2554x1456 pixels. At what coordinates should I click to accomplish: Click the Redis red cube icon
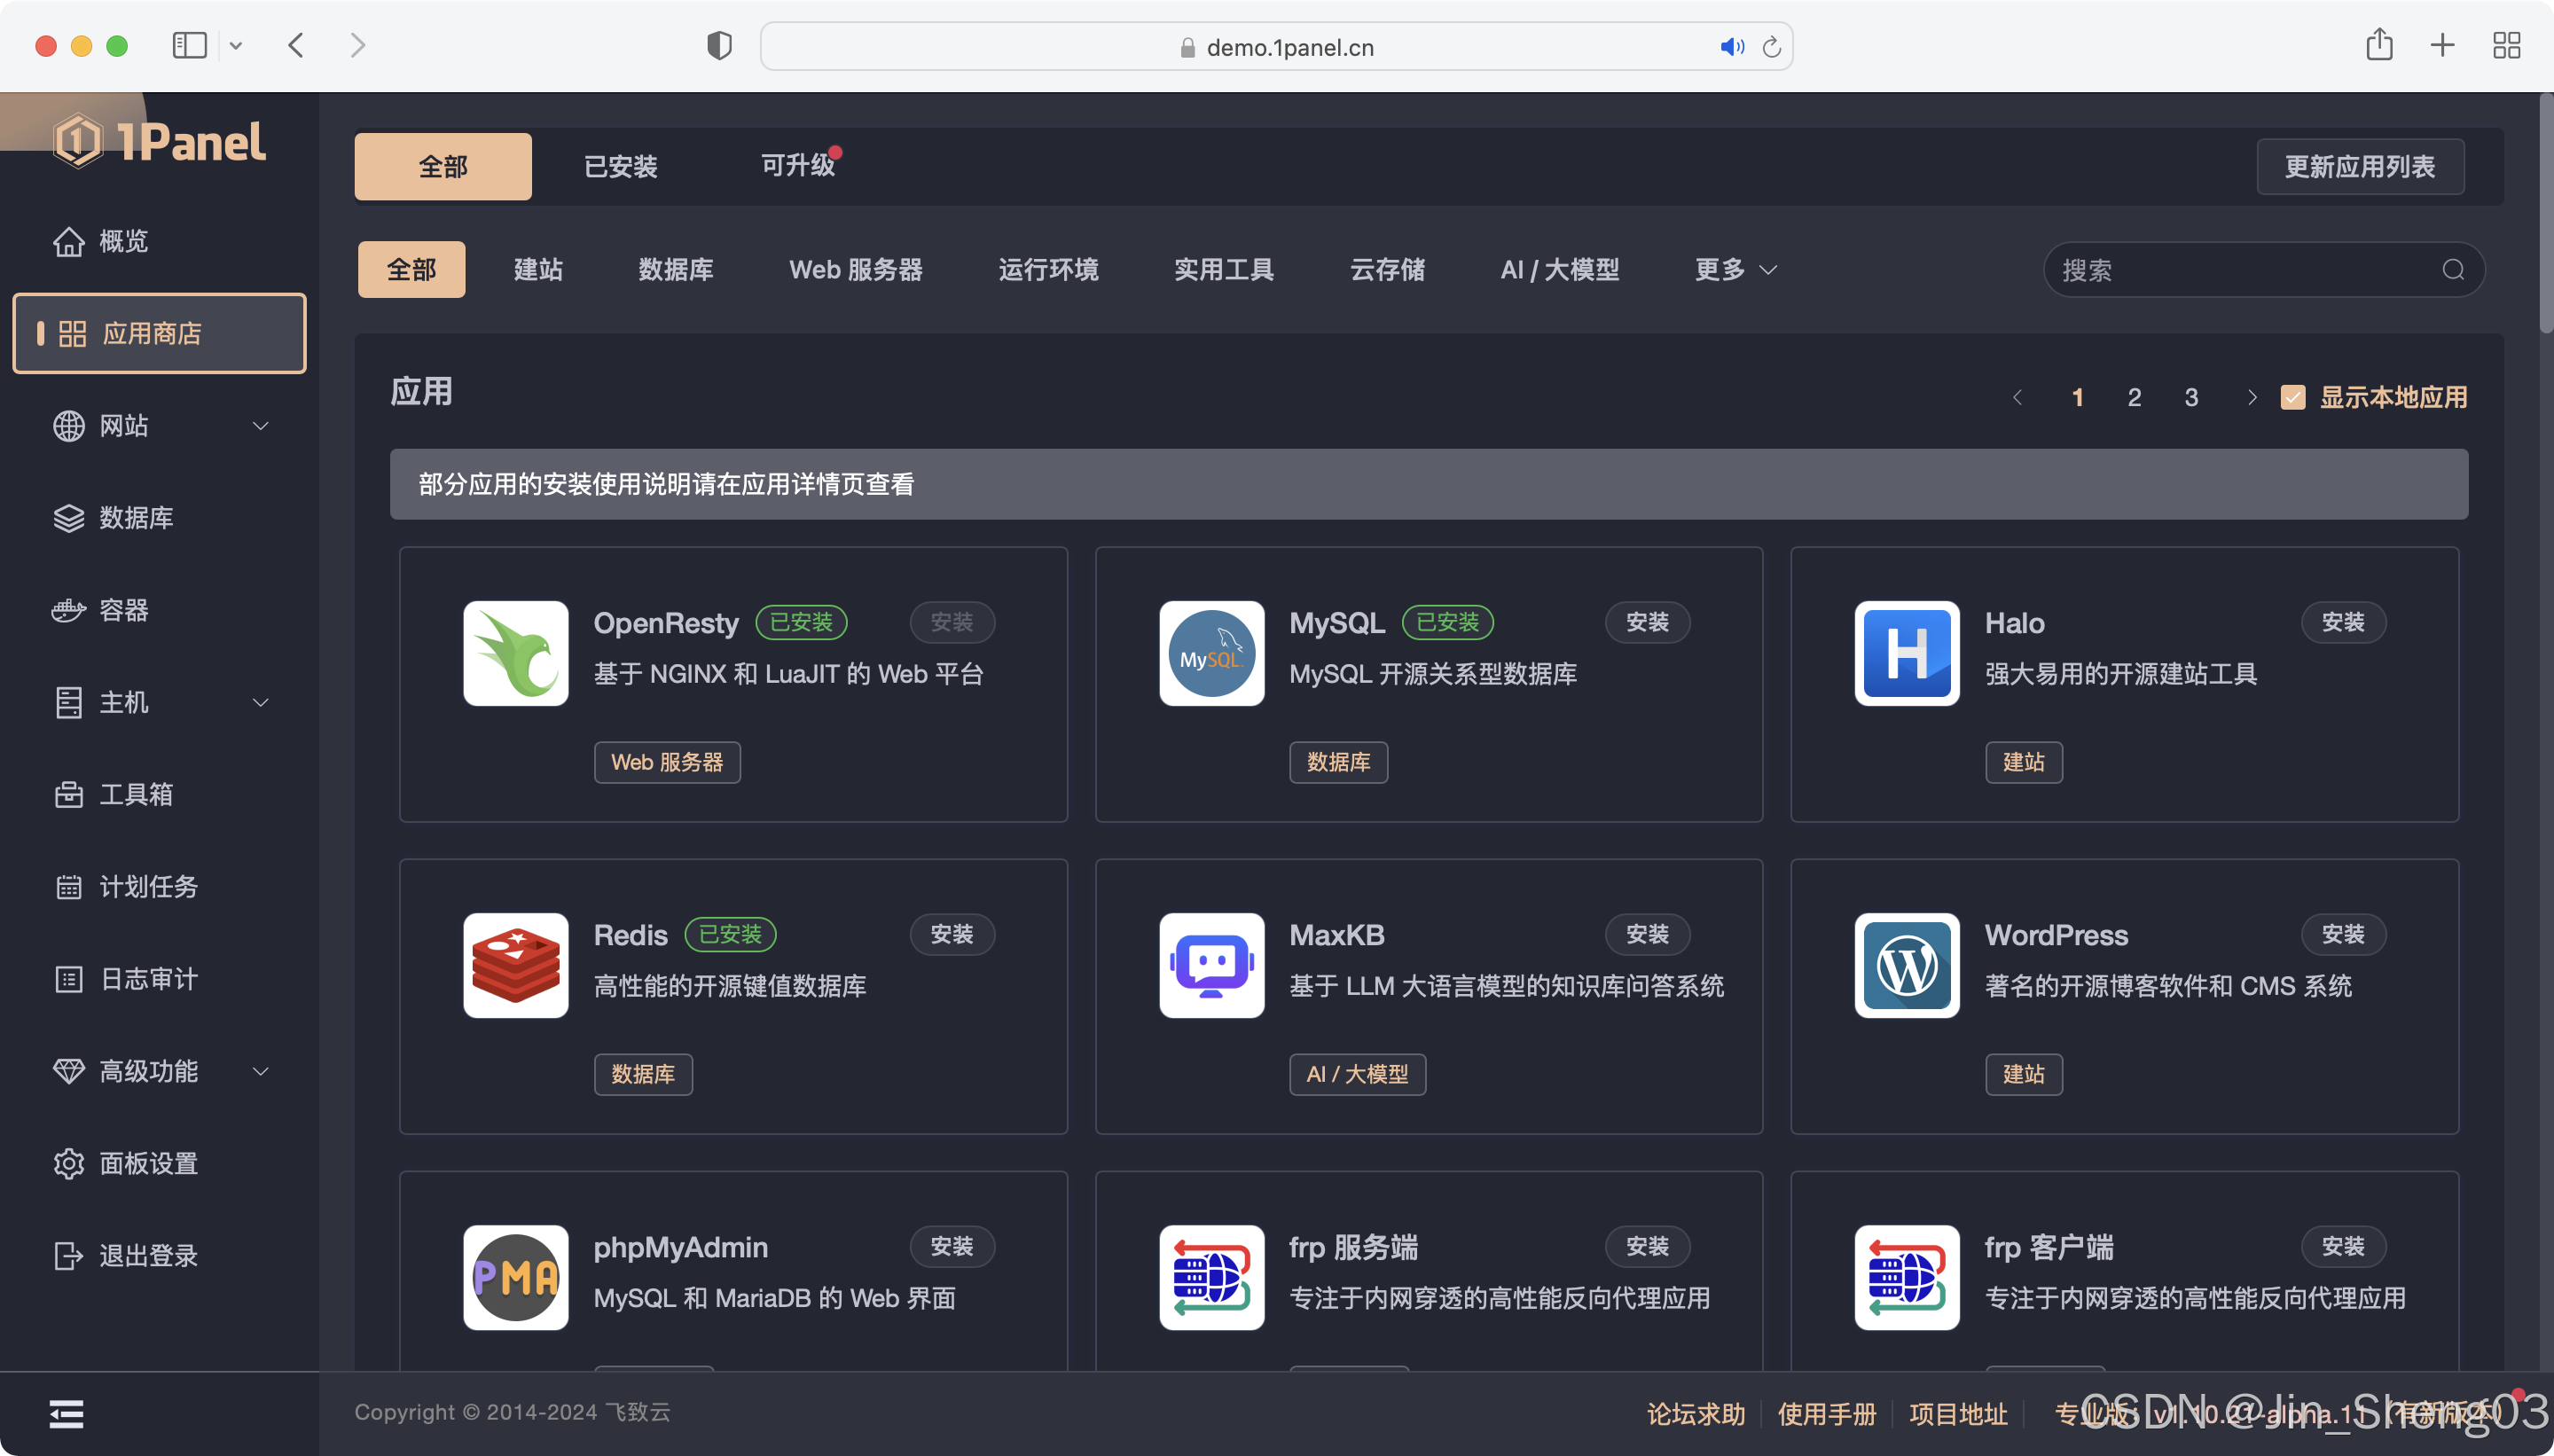point(515,966)
